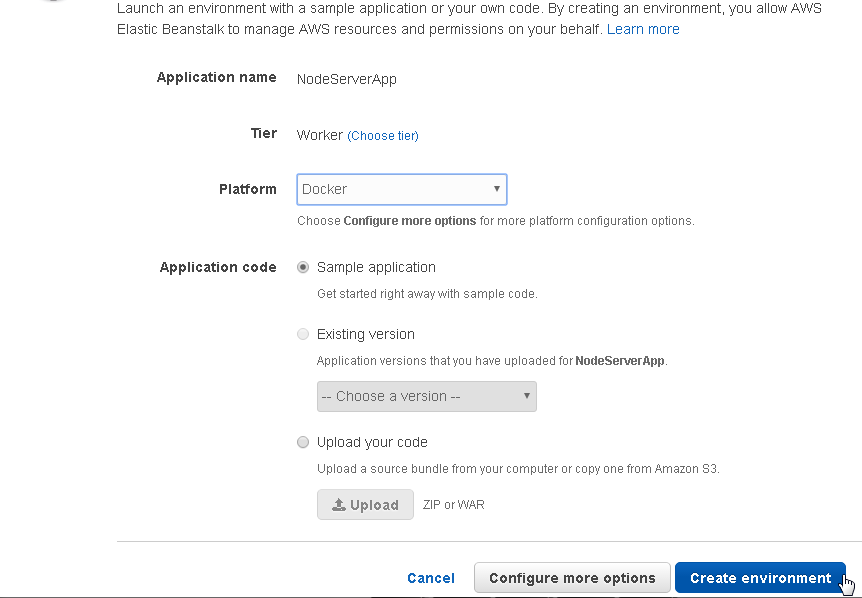Click the ZIP or WAR hint text
Viewport: 862px width, 598px height.
(x=454, y=505)
